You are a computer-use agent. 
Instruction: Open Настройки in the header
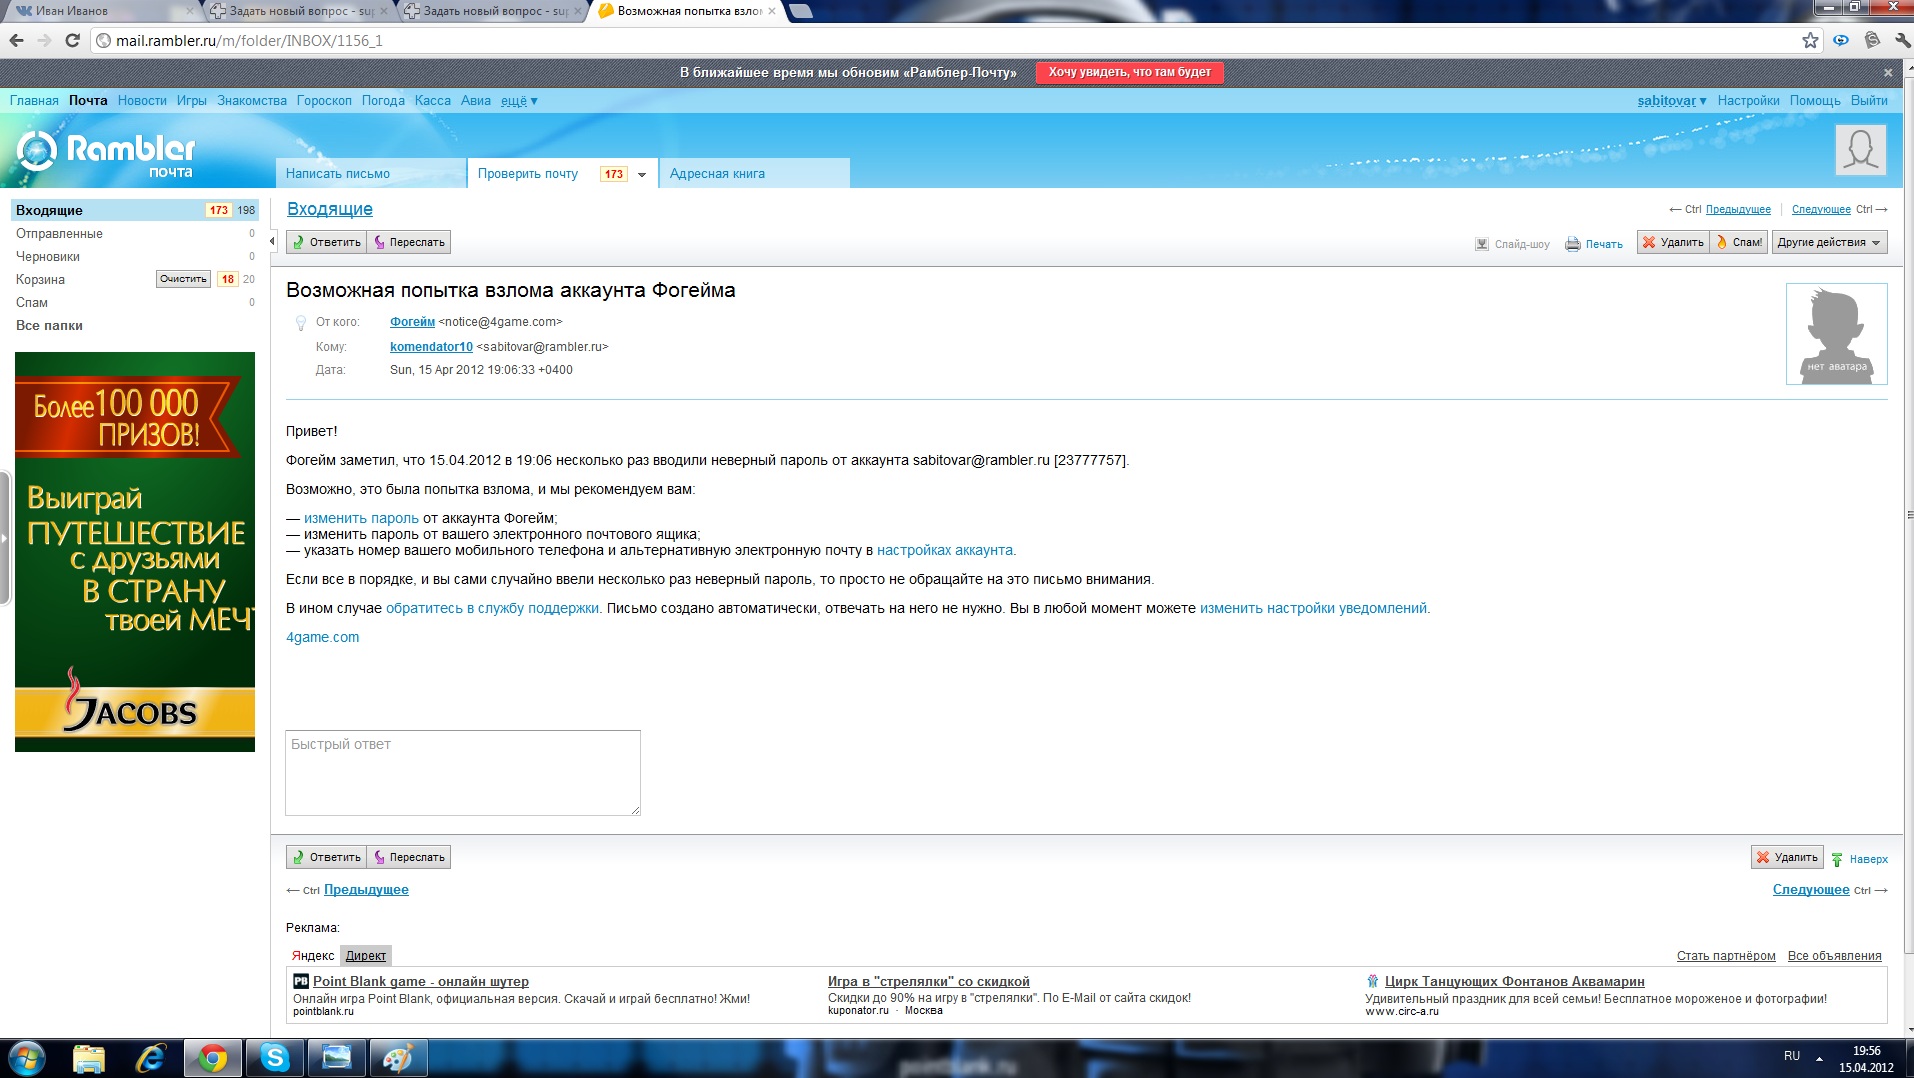click(x=1748, y=100)
